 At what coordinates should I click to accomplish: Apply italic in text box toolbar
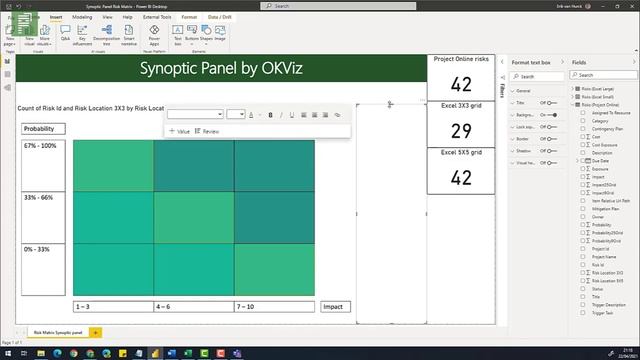coord(281,115)
